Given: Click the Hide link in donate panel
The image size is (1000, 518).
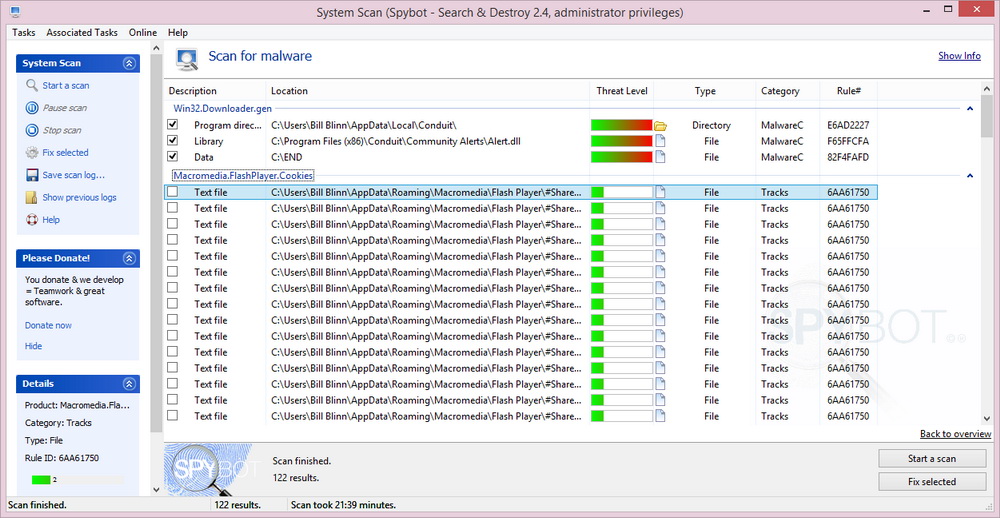Looking at the screenshot, I should coord(33,346).
